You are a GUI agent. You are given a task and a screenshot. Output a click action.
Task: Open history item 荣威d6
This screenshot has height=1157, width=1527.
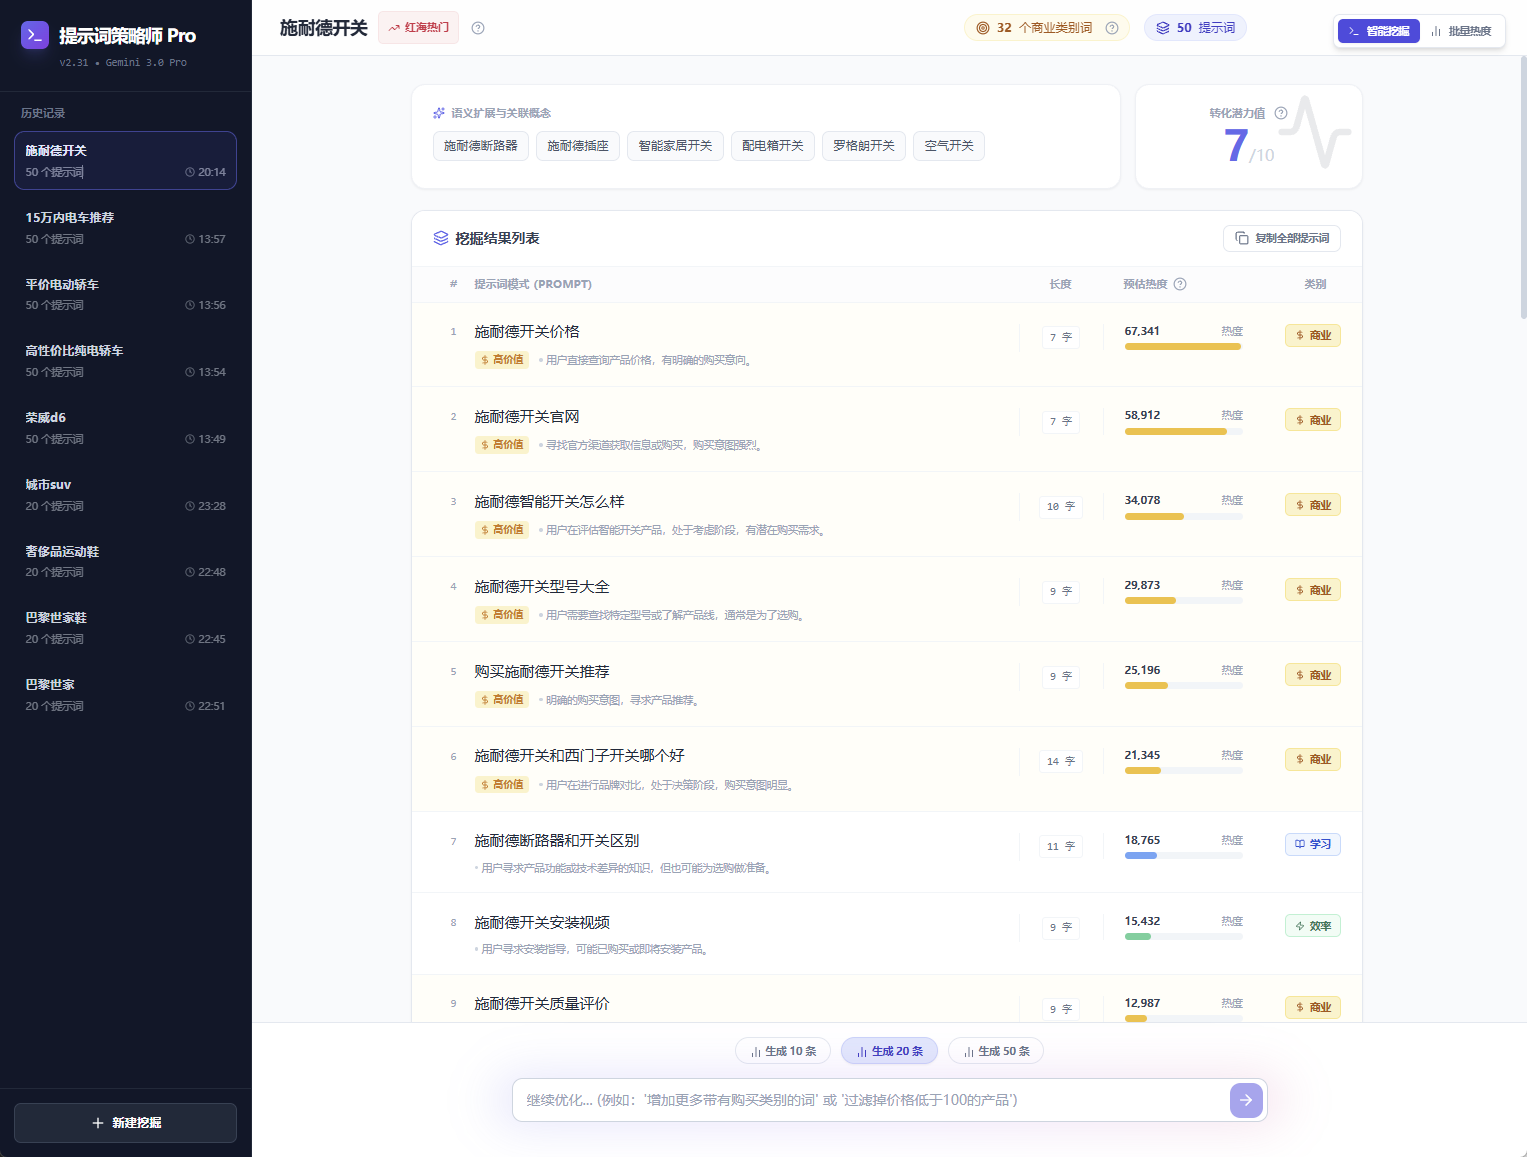pos(125,428)
